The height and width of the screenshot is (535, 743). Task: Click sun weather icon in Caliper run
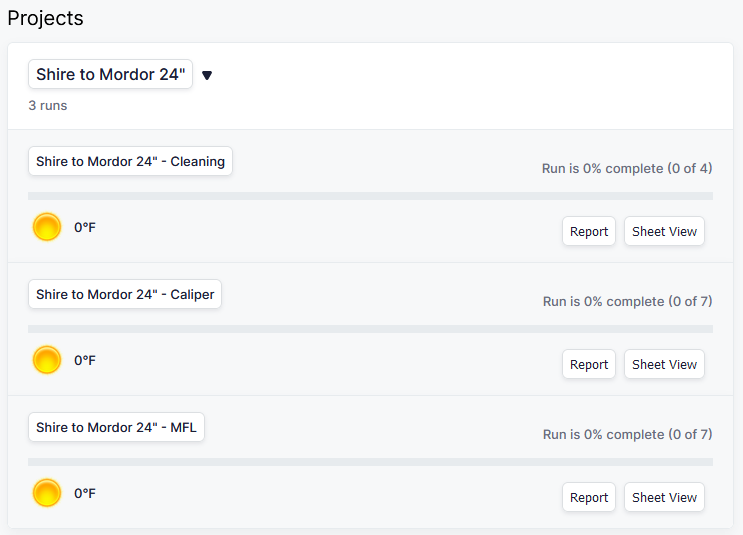click(x=47, y=360)
